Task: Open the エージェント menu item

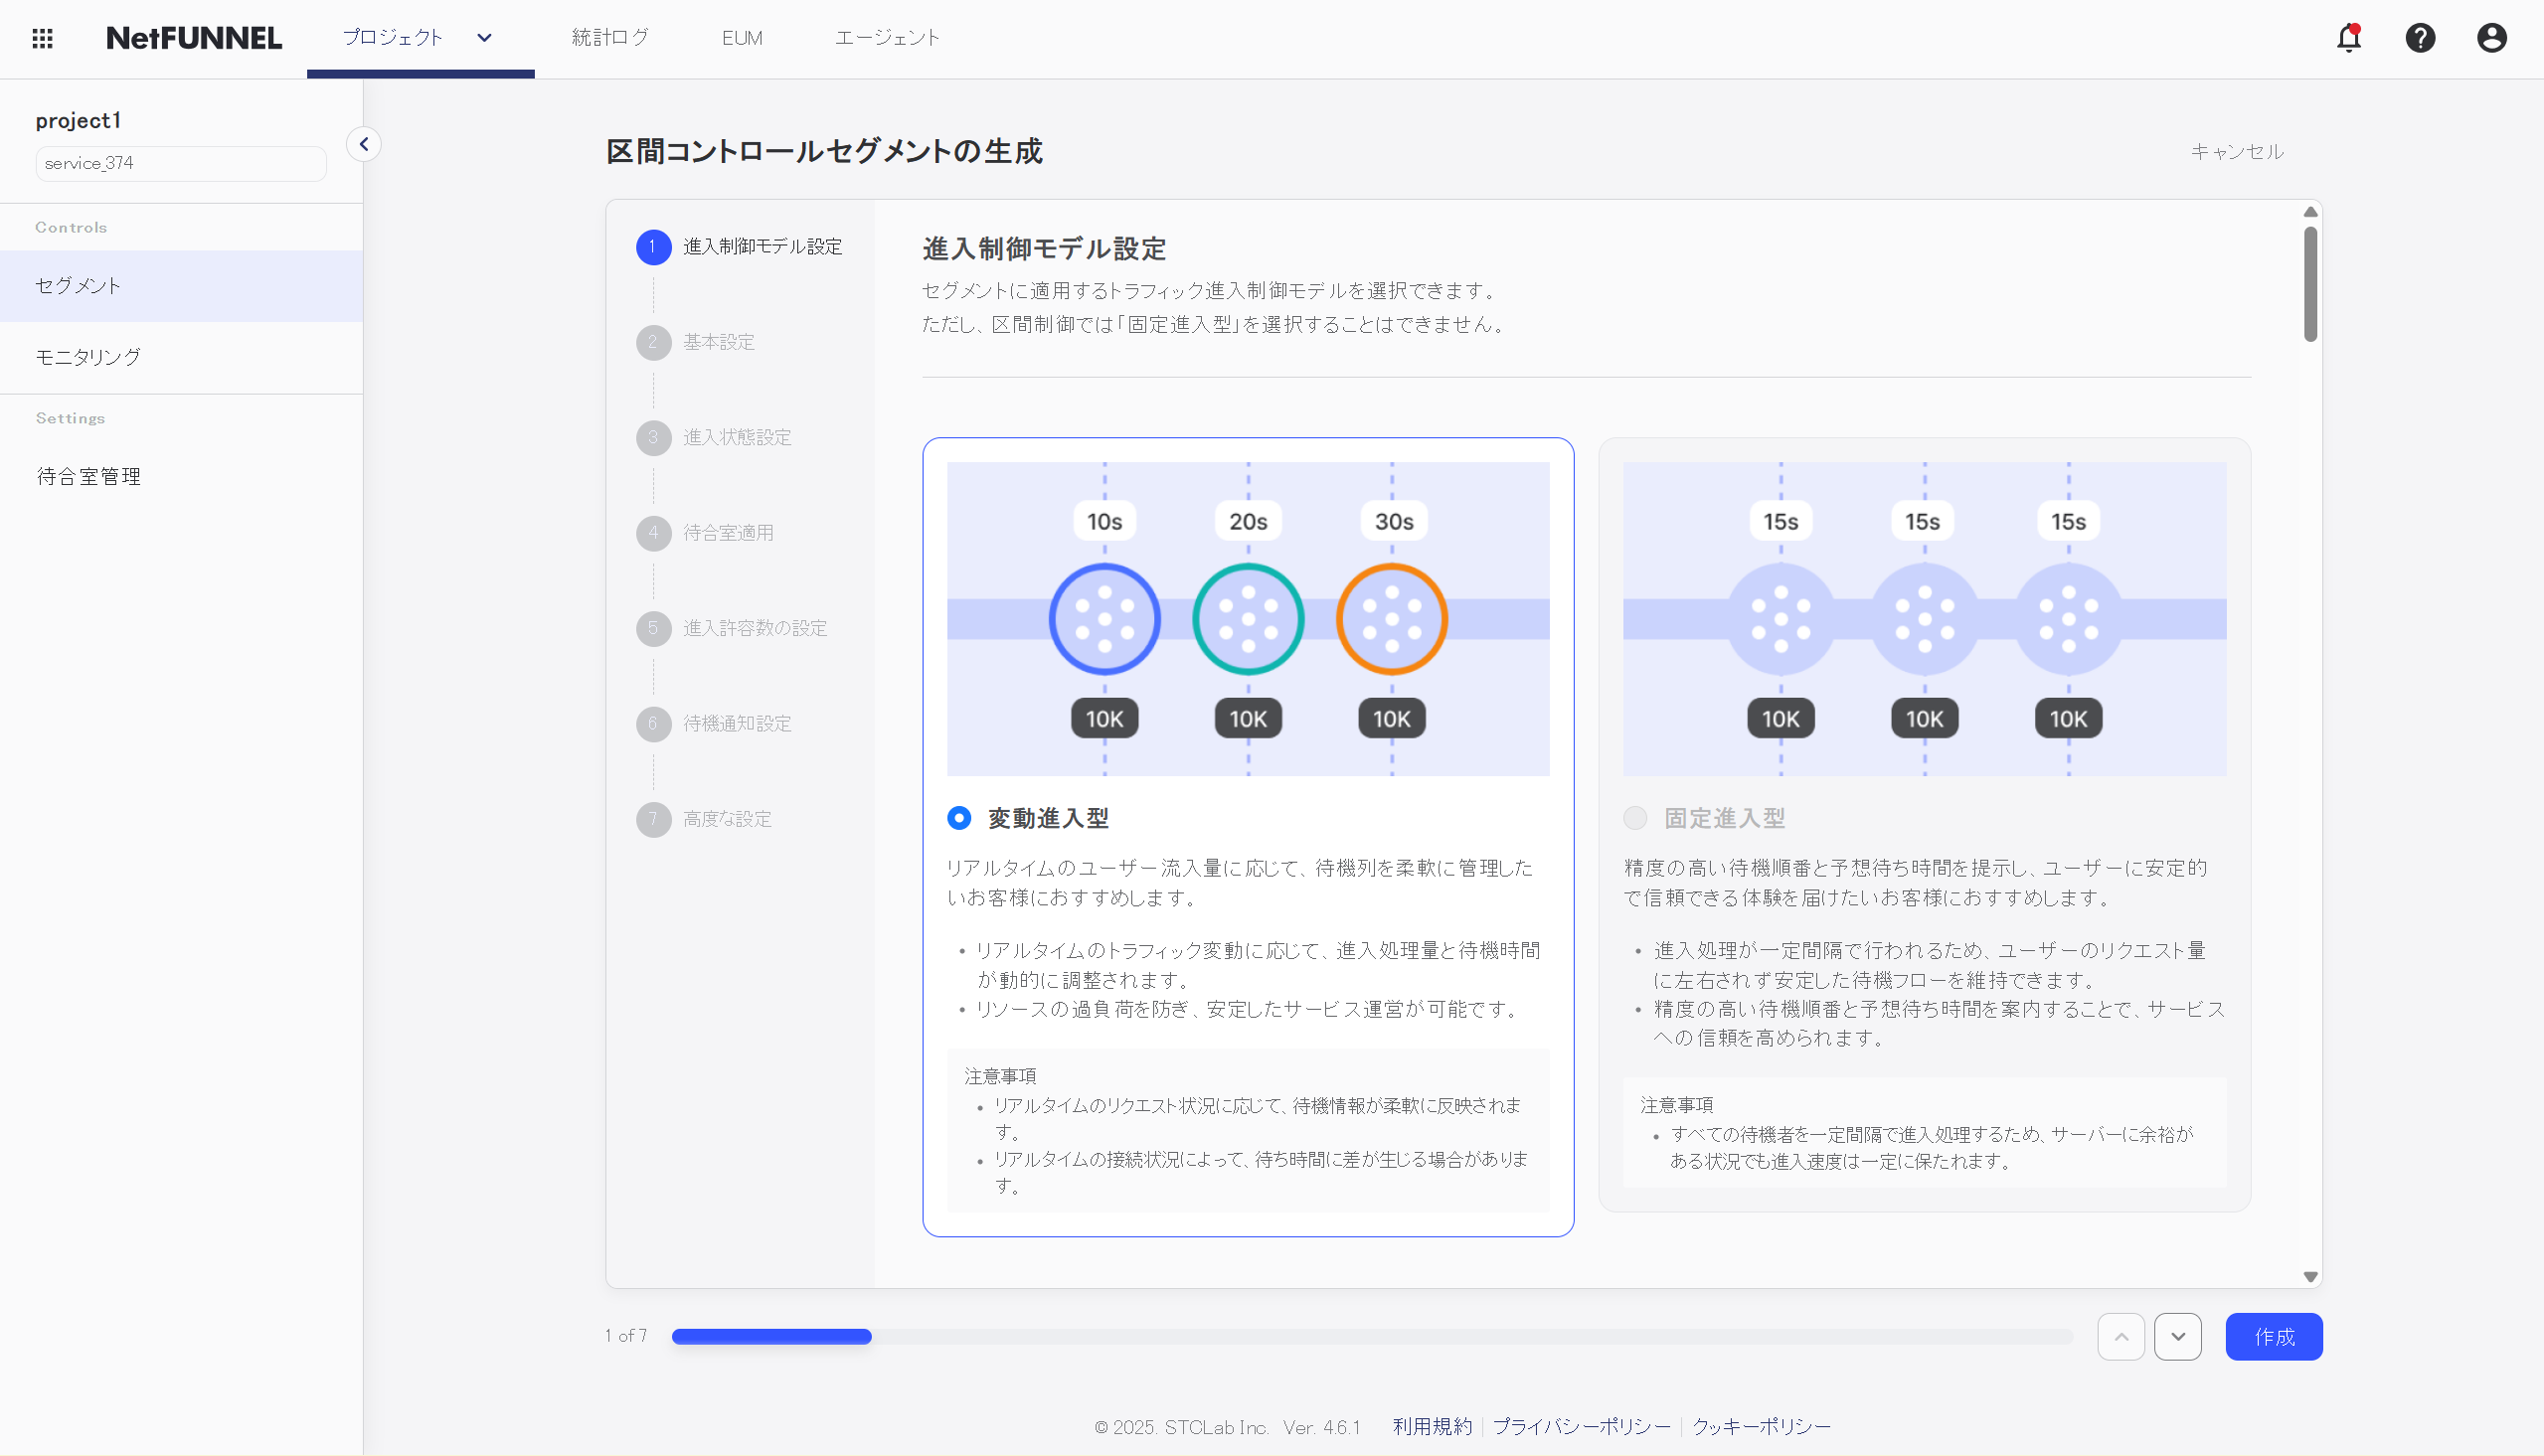Action: (887, 38)
